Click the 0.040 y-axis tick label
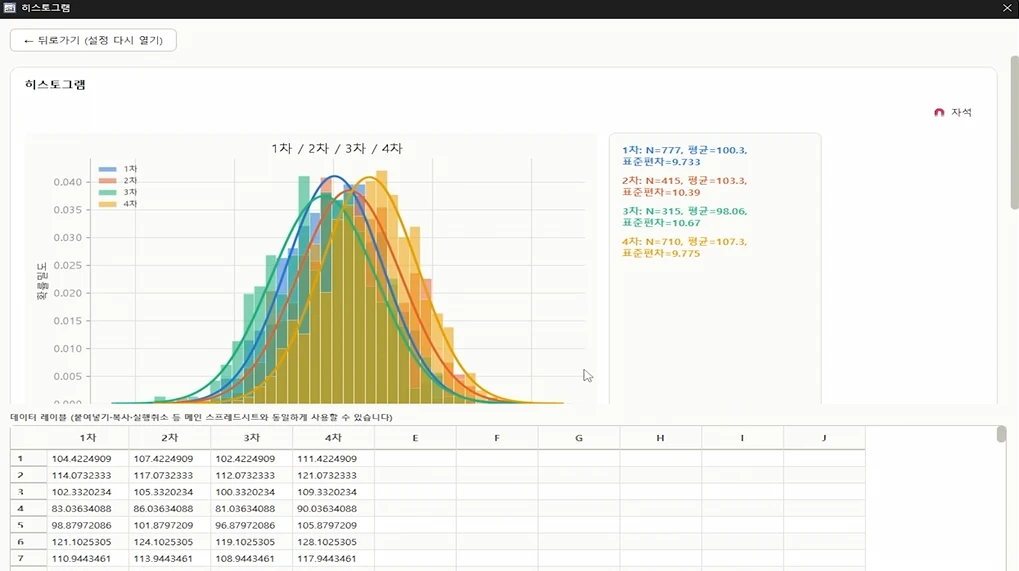Image resolution: width=1019 pixels, height=571 pixels. coord(68,182)
